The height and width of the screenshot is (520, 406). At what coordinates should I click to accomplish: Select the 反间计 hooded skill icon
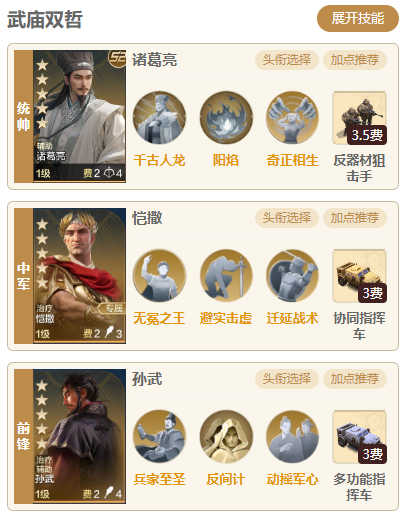tap(226, 437)
